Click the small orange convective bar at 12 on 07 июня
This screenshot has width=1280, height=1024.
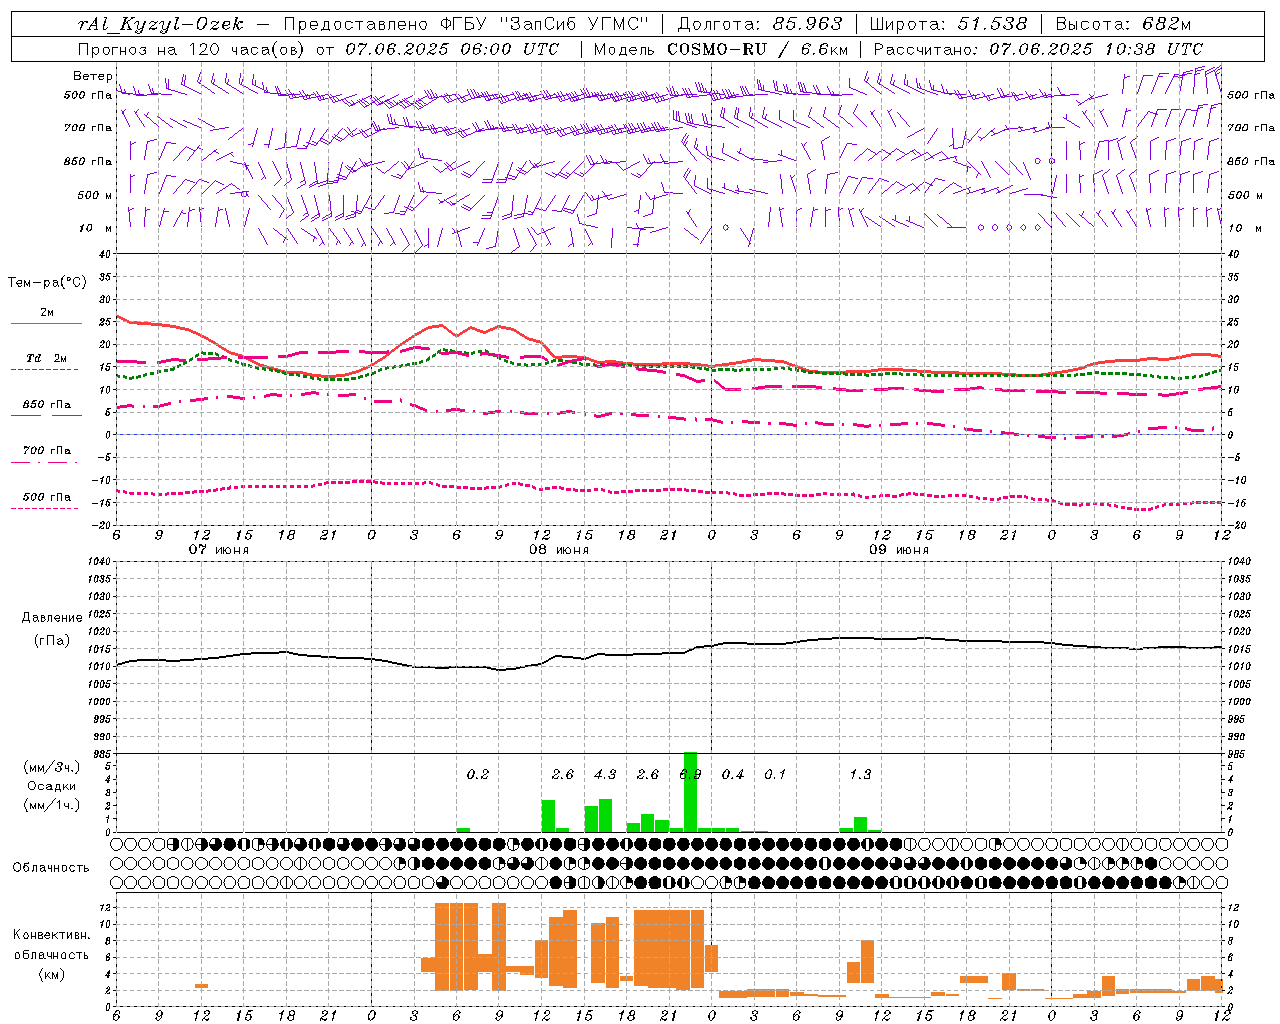click(201, 986)
